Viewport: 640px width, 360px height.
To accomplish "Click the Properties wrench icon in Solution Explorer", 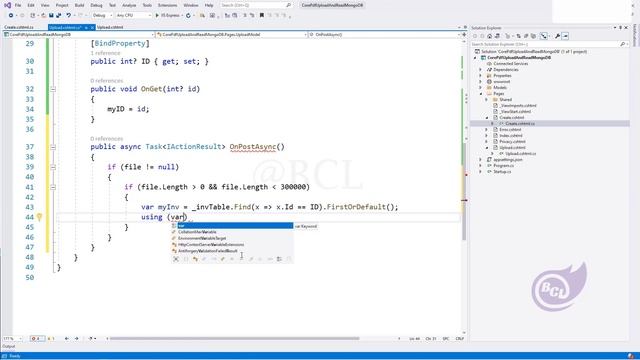I will [x=558, y=36].
